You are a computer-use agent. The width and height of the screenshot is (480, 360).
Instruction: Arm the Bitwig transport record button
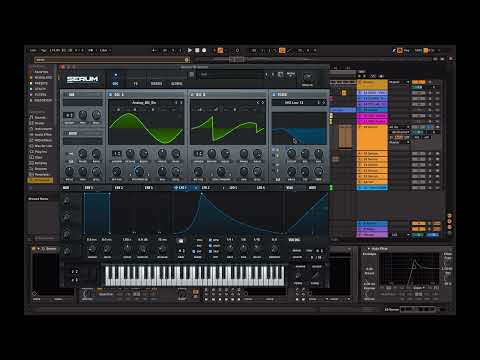[204, 50]
